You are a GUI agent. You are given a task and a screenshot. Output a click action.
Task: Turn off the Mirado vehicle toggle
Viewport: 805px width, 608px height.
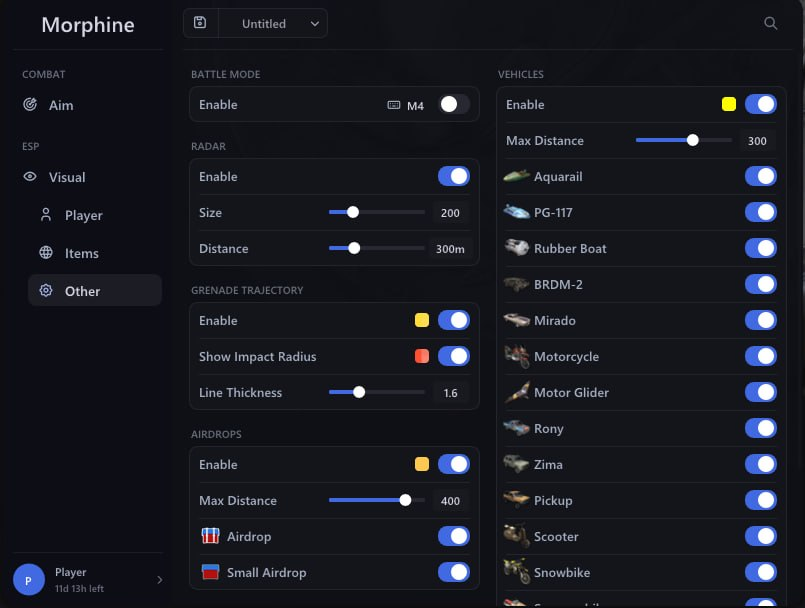(761, 320)
